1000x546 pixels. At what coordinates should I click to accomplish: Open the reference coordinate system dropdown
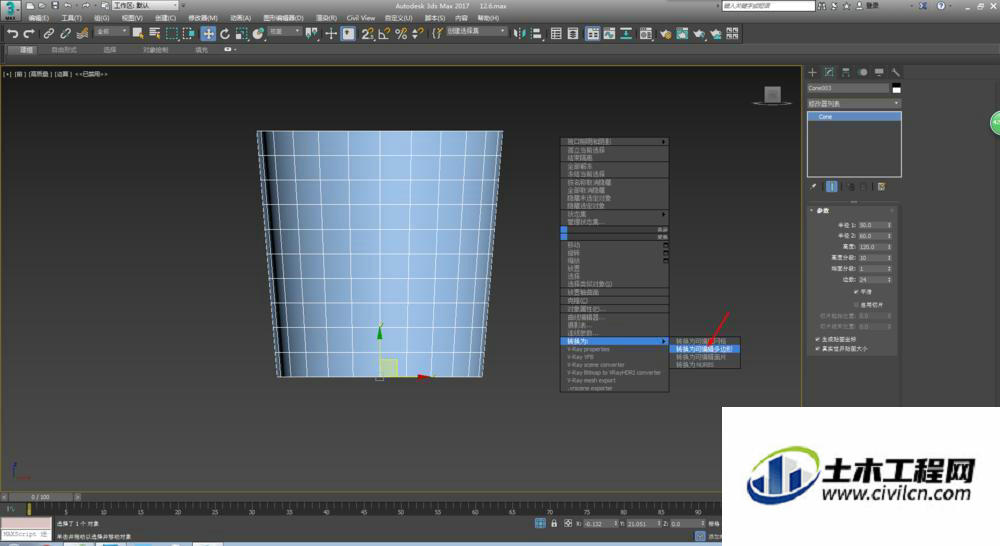coord(284,31)
